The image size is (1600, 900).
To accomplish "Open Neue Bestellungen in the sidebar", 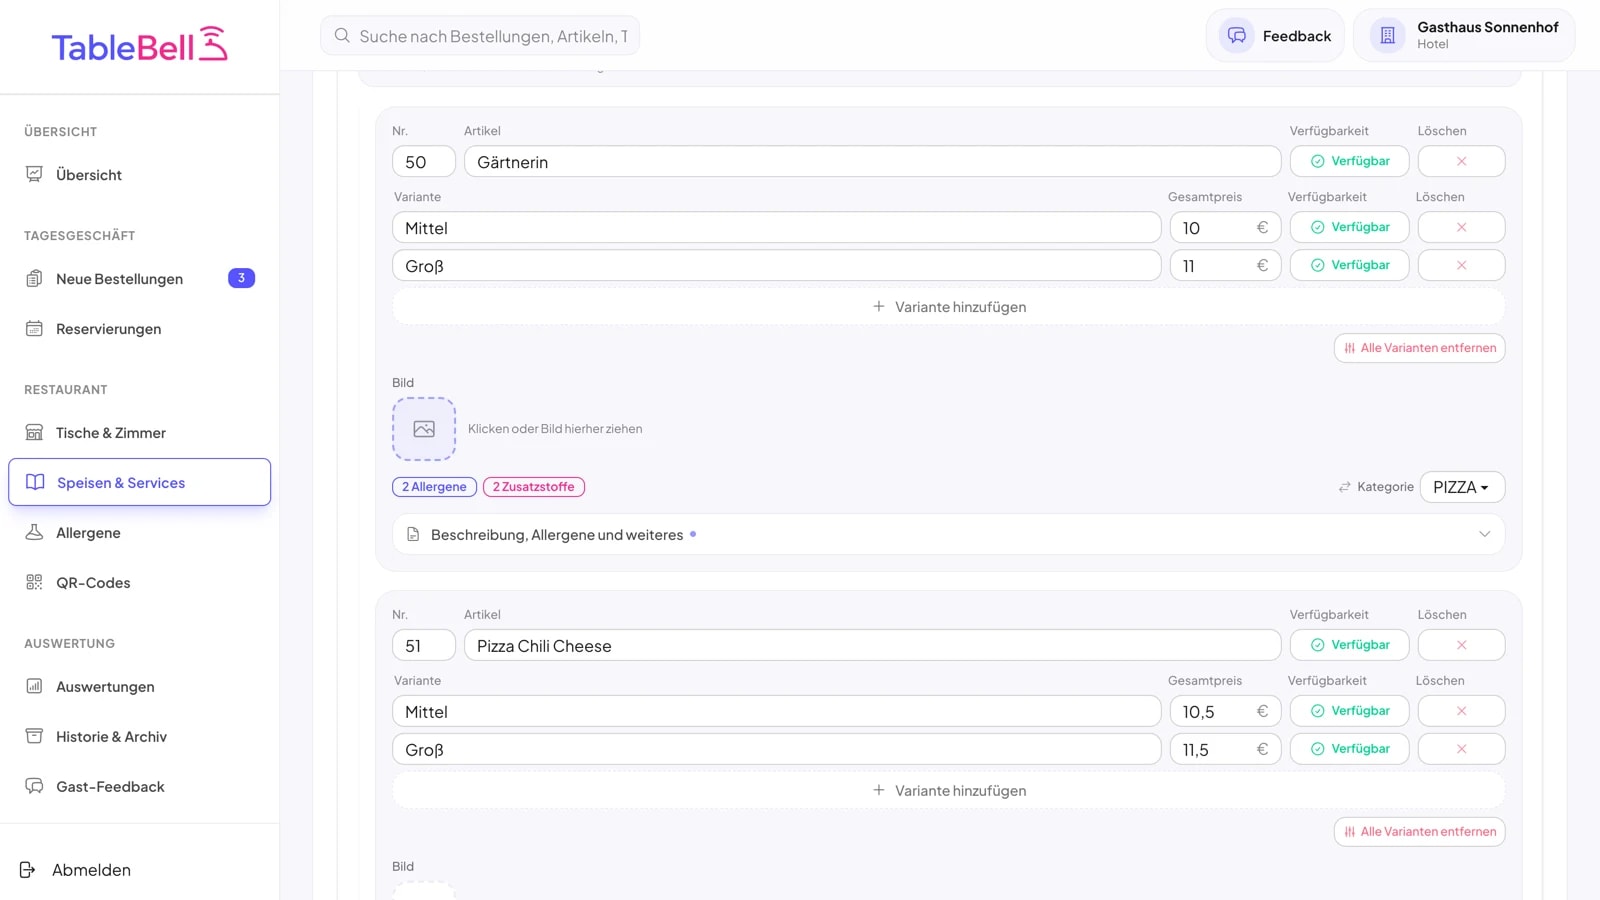I will (x=139, y=279).
